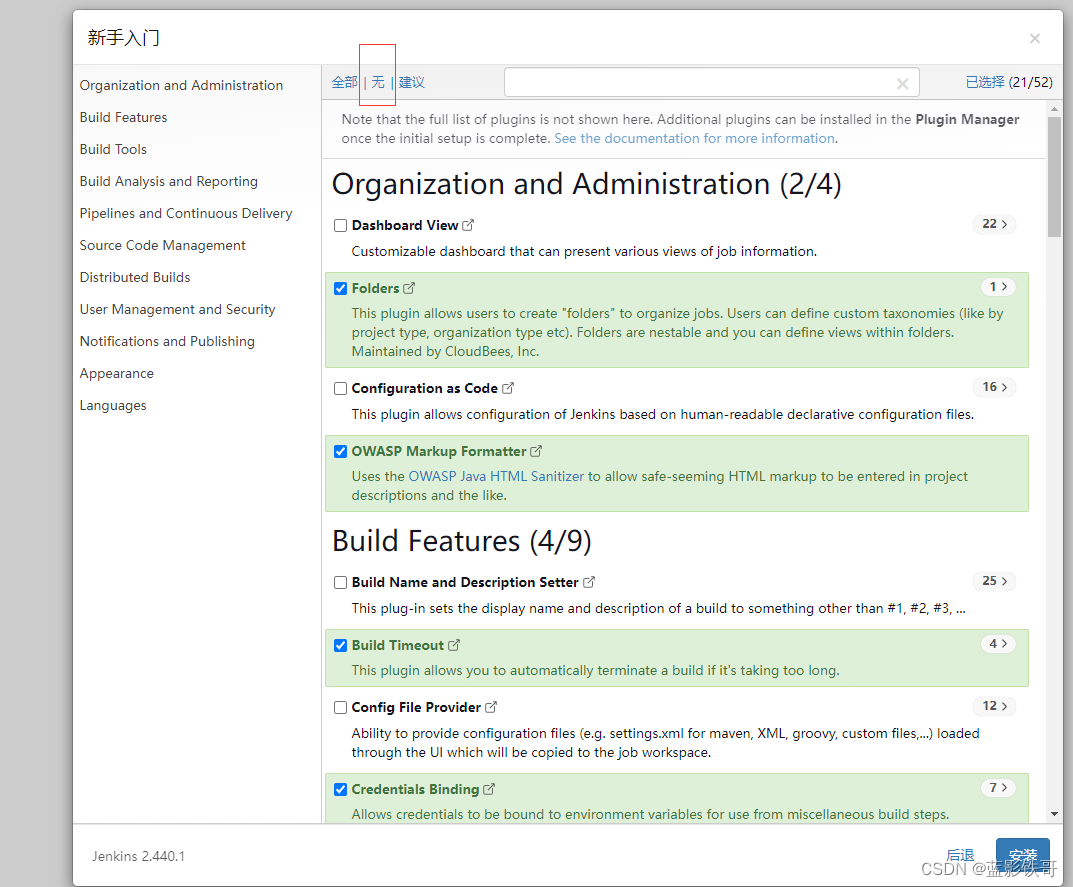
Task: Jump to Pipelines and Continuous Delivery category
Action: pyautogui.click(x=185, y=214)
